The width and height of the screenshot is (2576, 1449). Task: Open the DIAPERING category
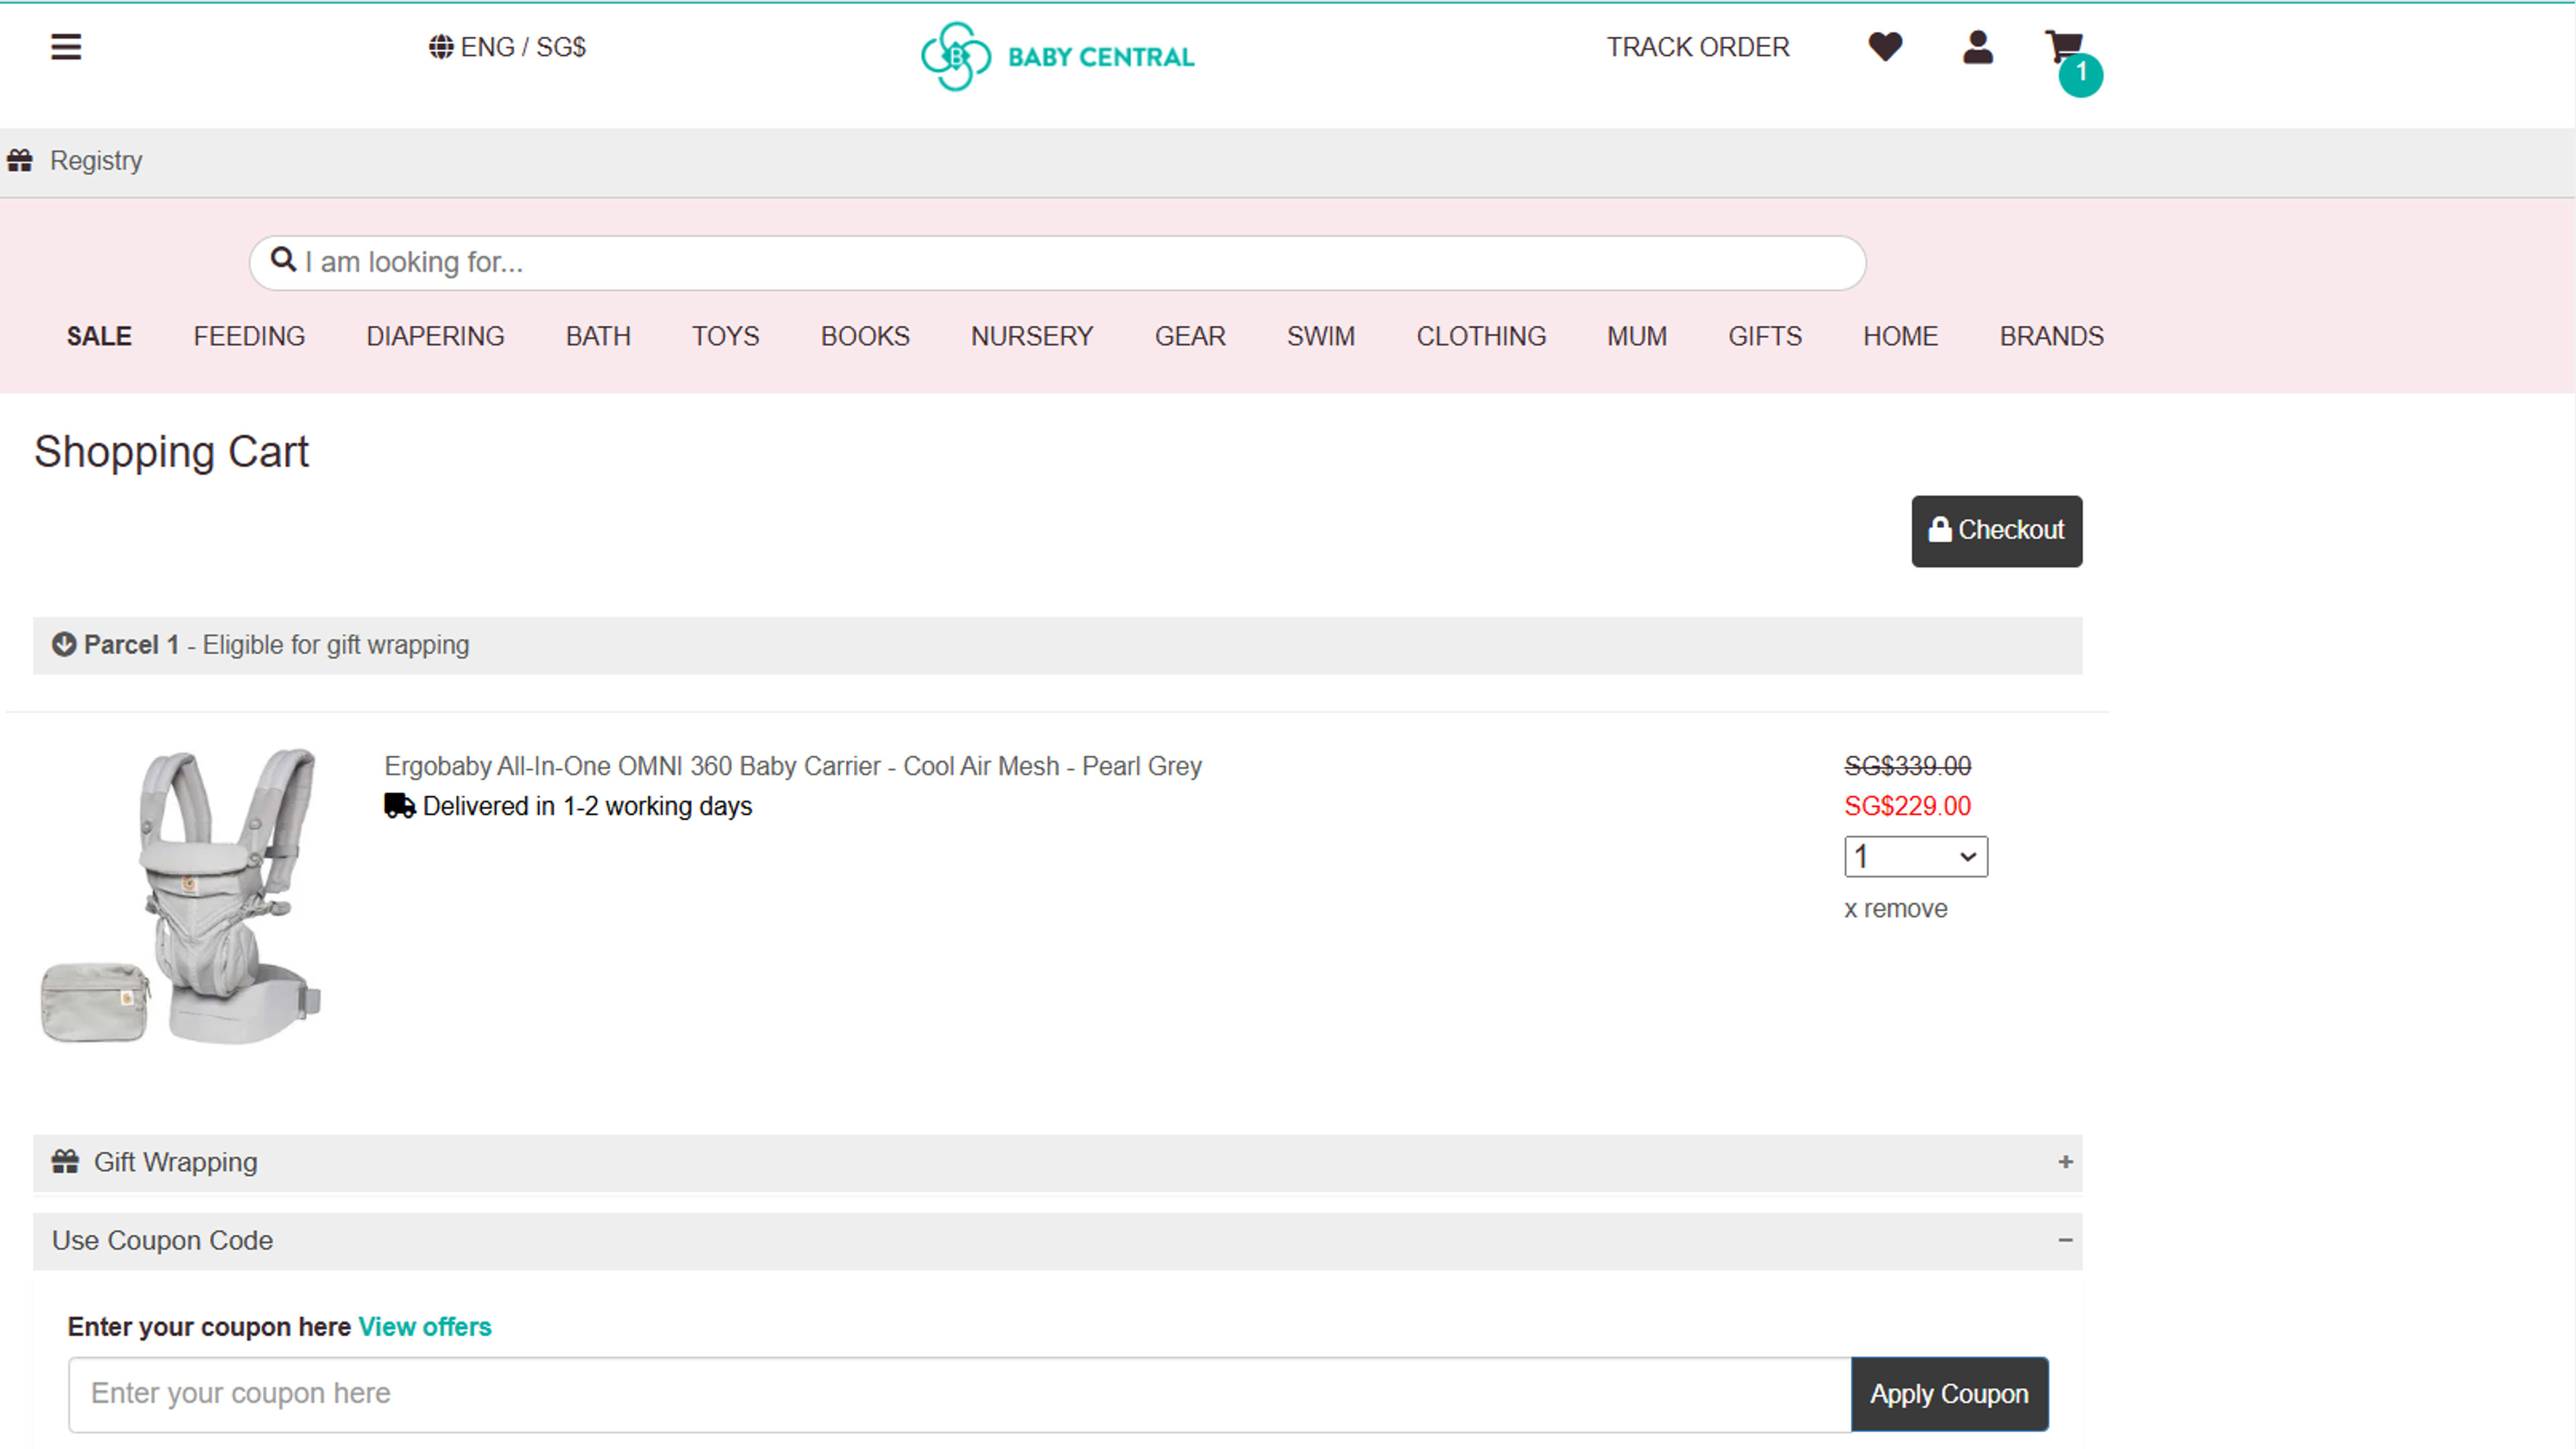tap(435, 336)
